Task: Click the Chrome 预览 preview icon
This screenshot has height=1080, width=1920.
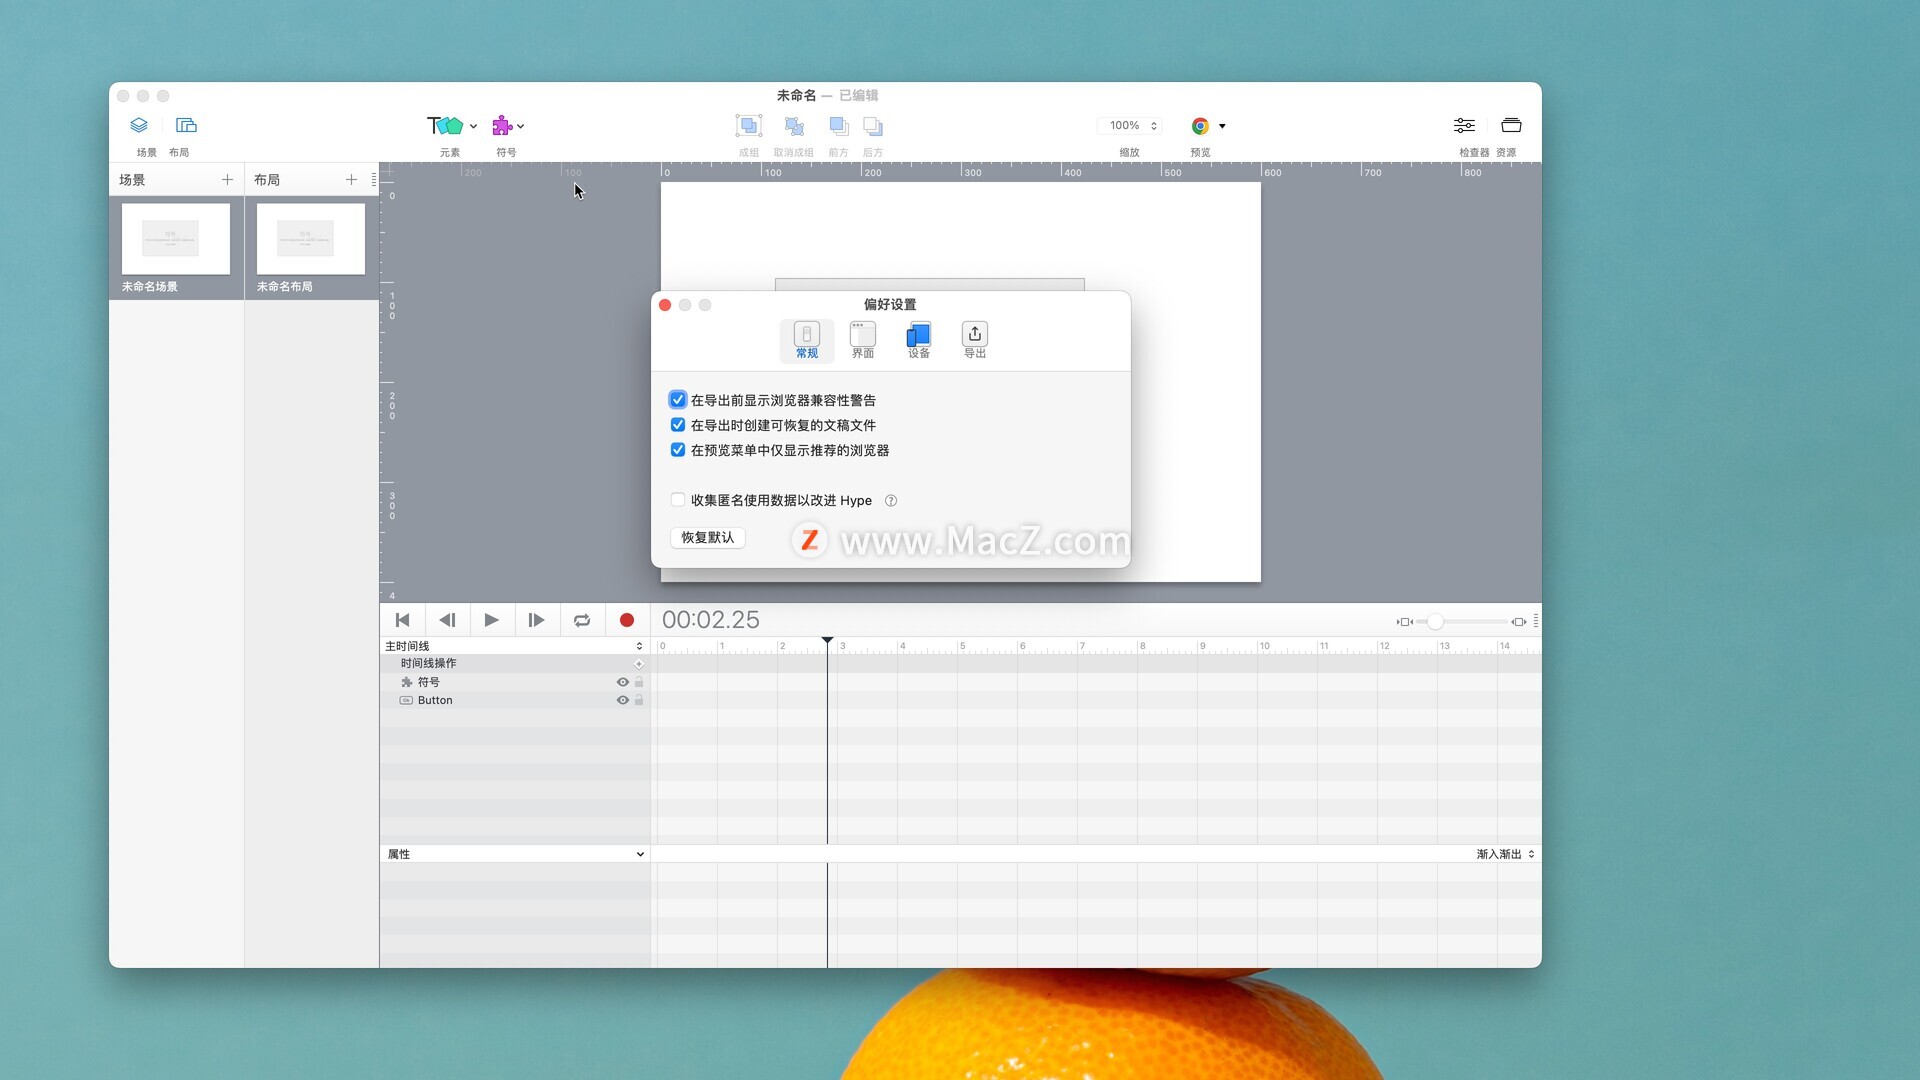Action: (1200, 126)
